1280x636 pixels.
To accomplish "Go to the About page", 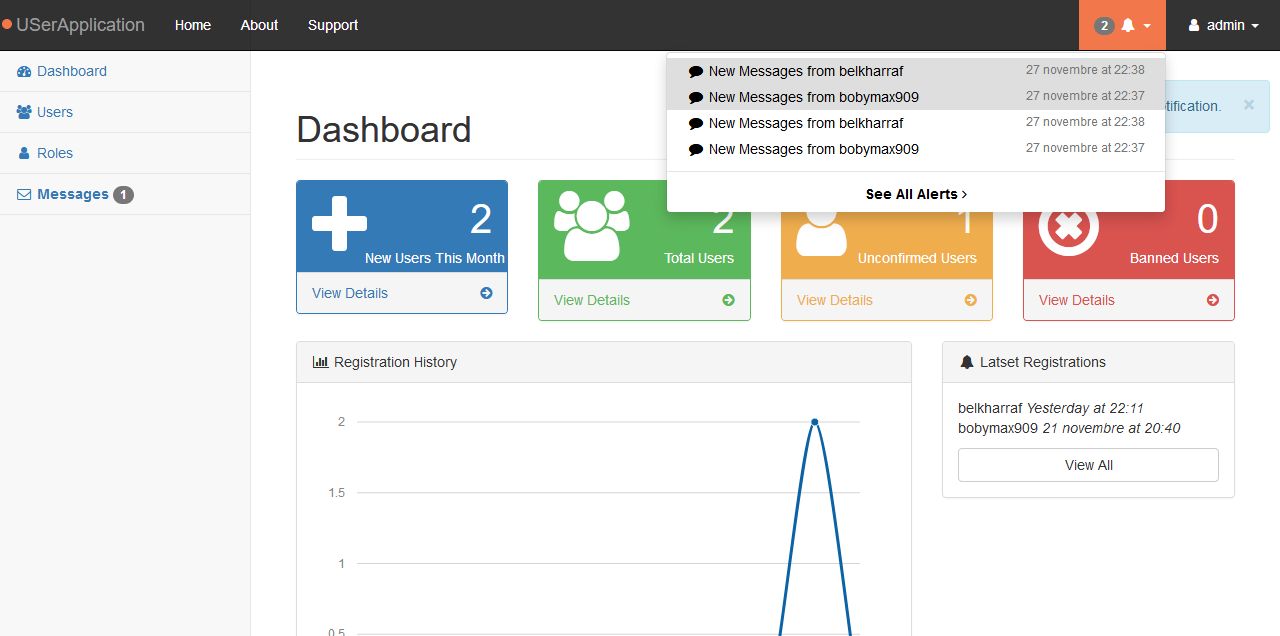I will [259, 25].
